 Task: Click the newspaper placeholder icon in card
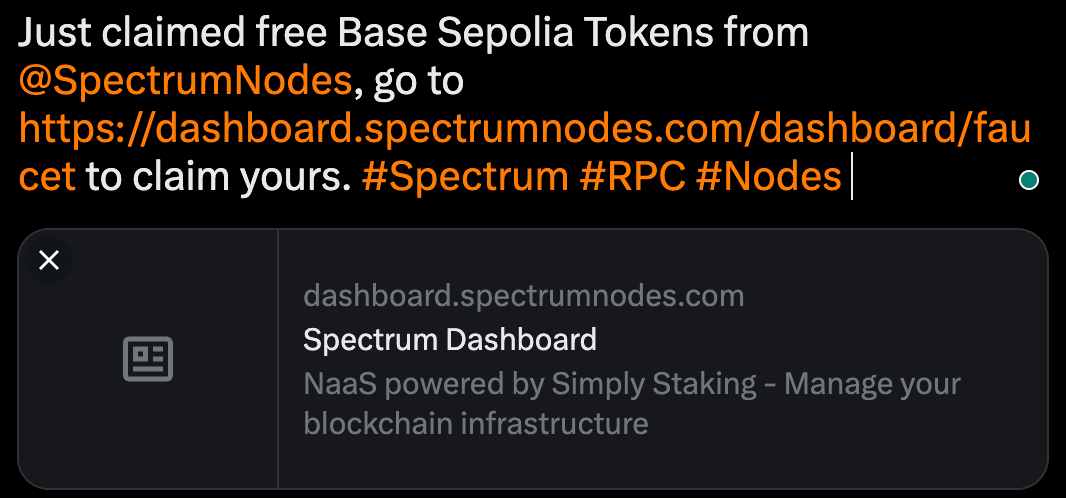148,359
